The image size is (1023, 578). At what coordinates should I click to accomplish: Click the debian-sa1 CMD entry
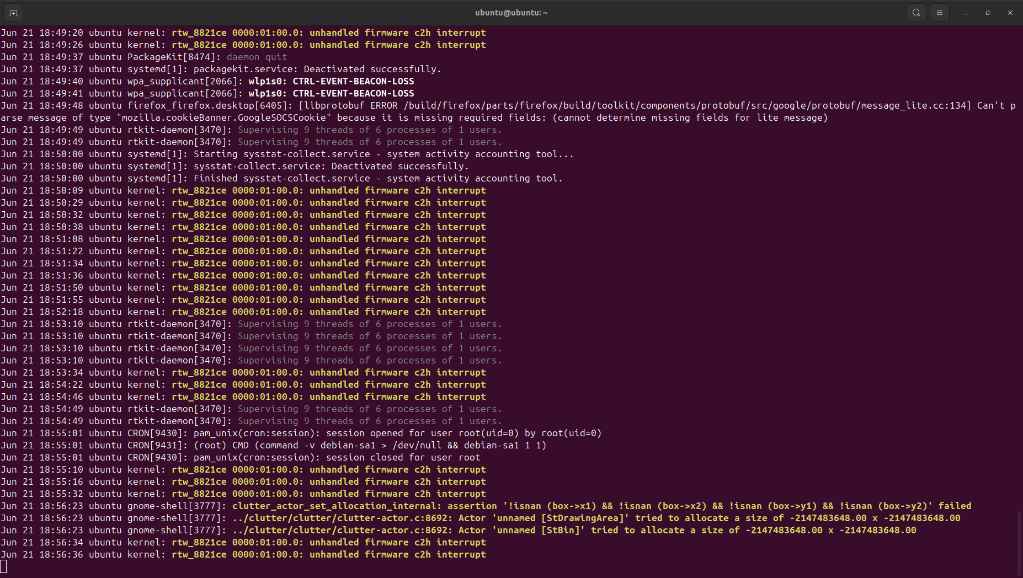tap(280, 445)
